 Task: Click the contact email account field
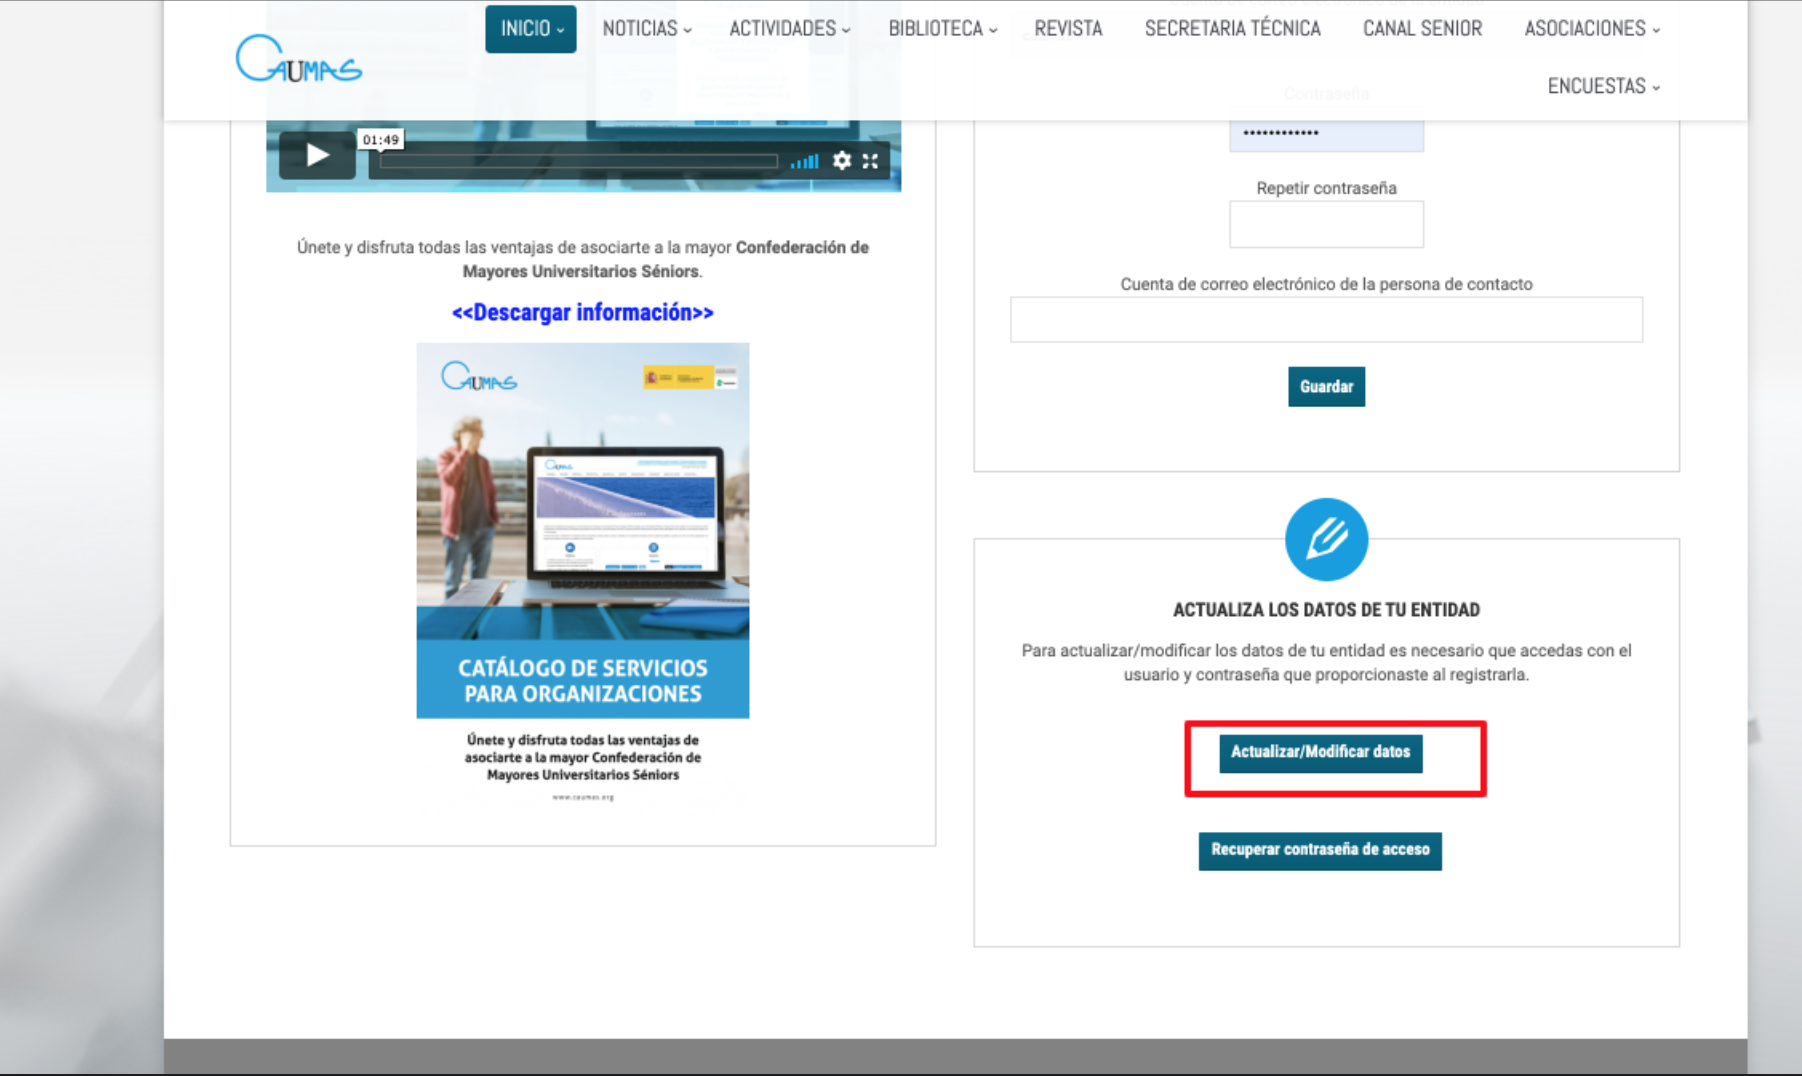(x=1326, y=319)
